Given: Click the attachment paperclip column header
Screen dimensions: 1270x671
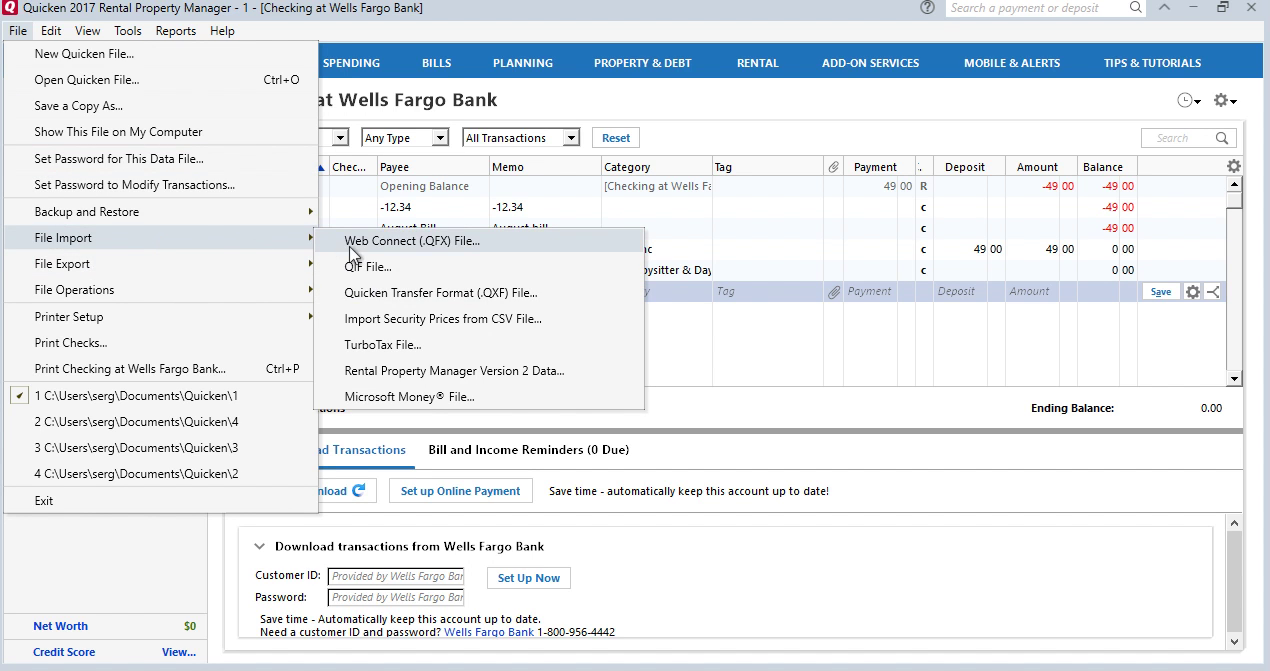Looking at the screenshot, I should click(x=834, y=167).
